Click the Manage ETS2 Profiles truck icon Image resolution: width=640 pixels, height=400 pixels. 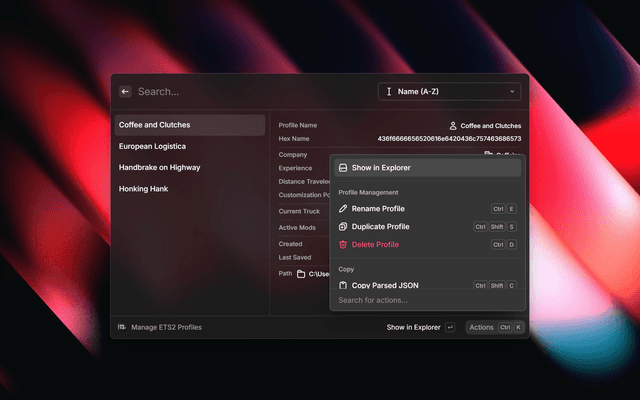tap(122, 327)
